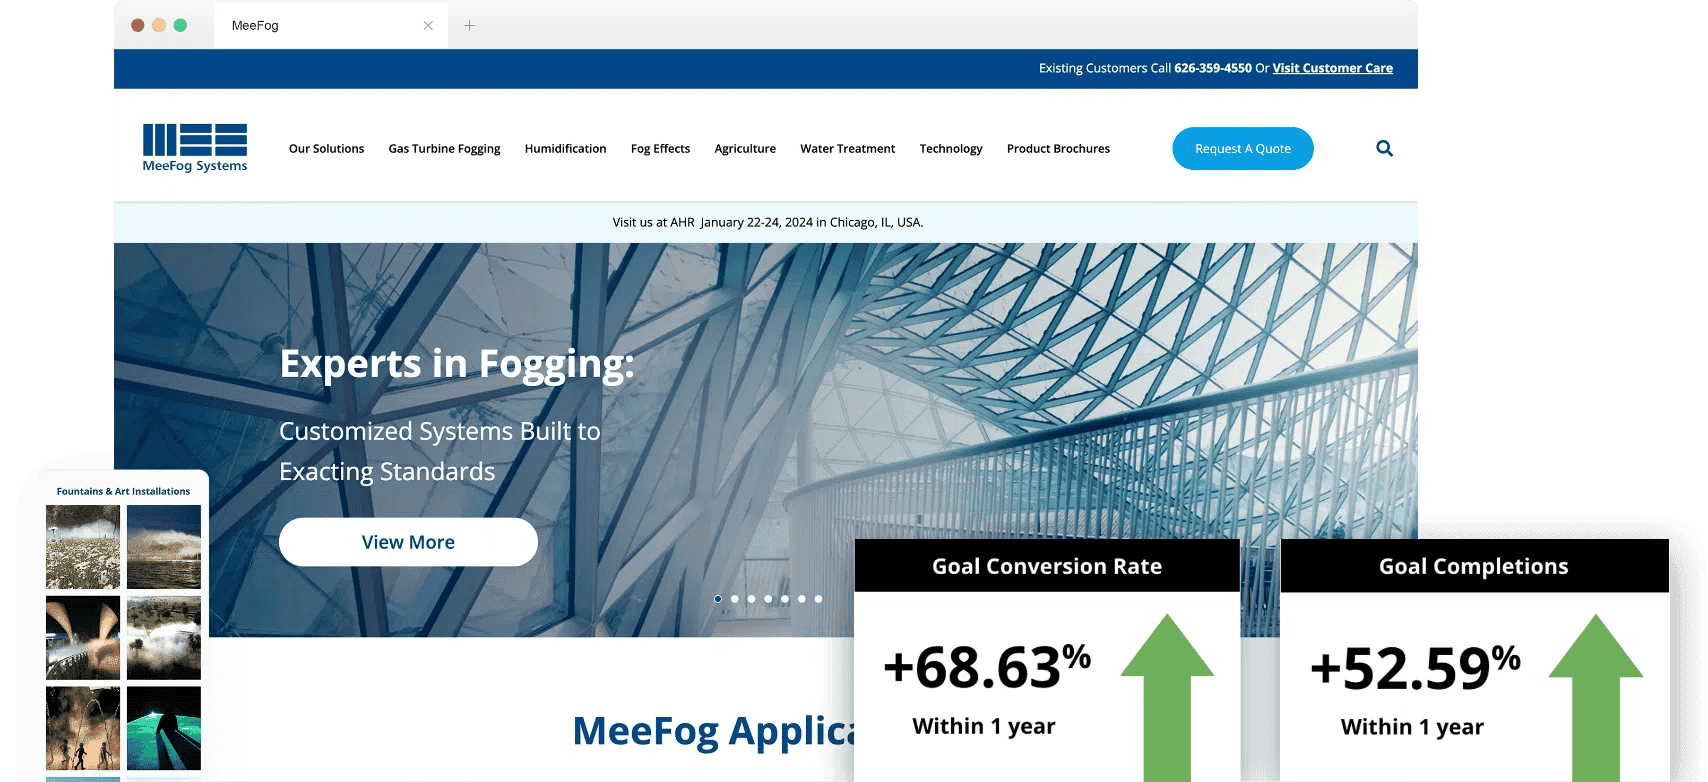This screenshot has width=1708, height=782.
Task: Open the Gas Turbine Fogging menu
Action: 444,149
